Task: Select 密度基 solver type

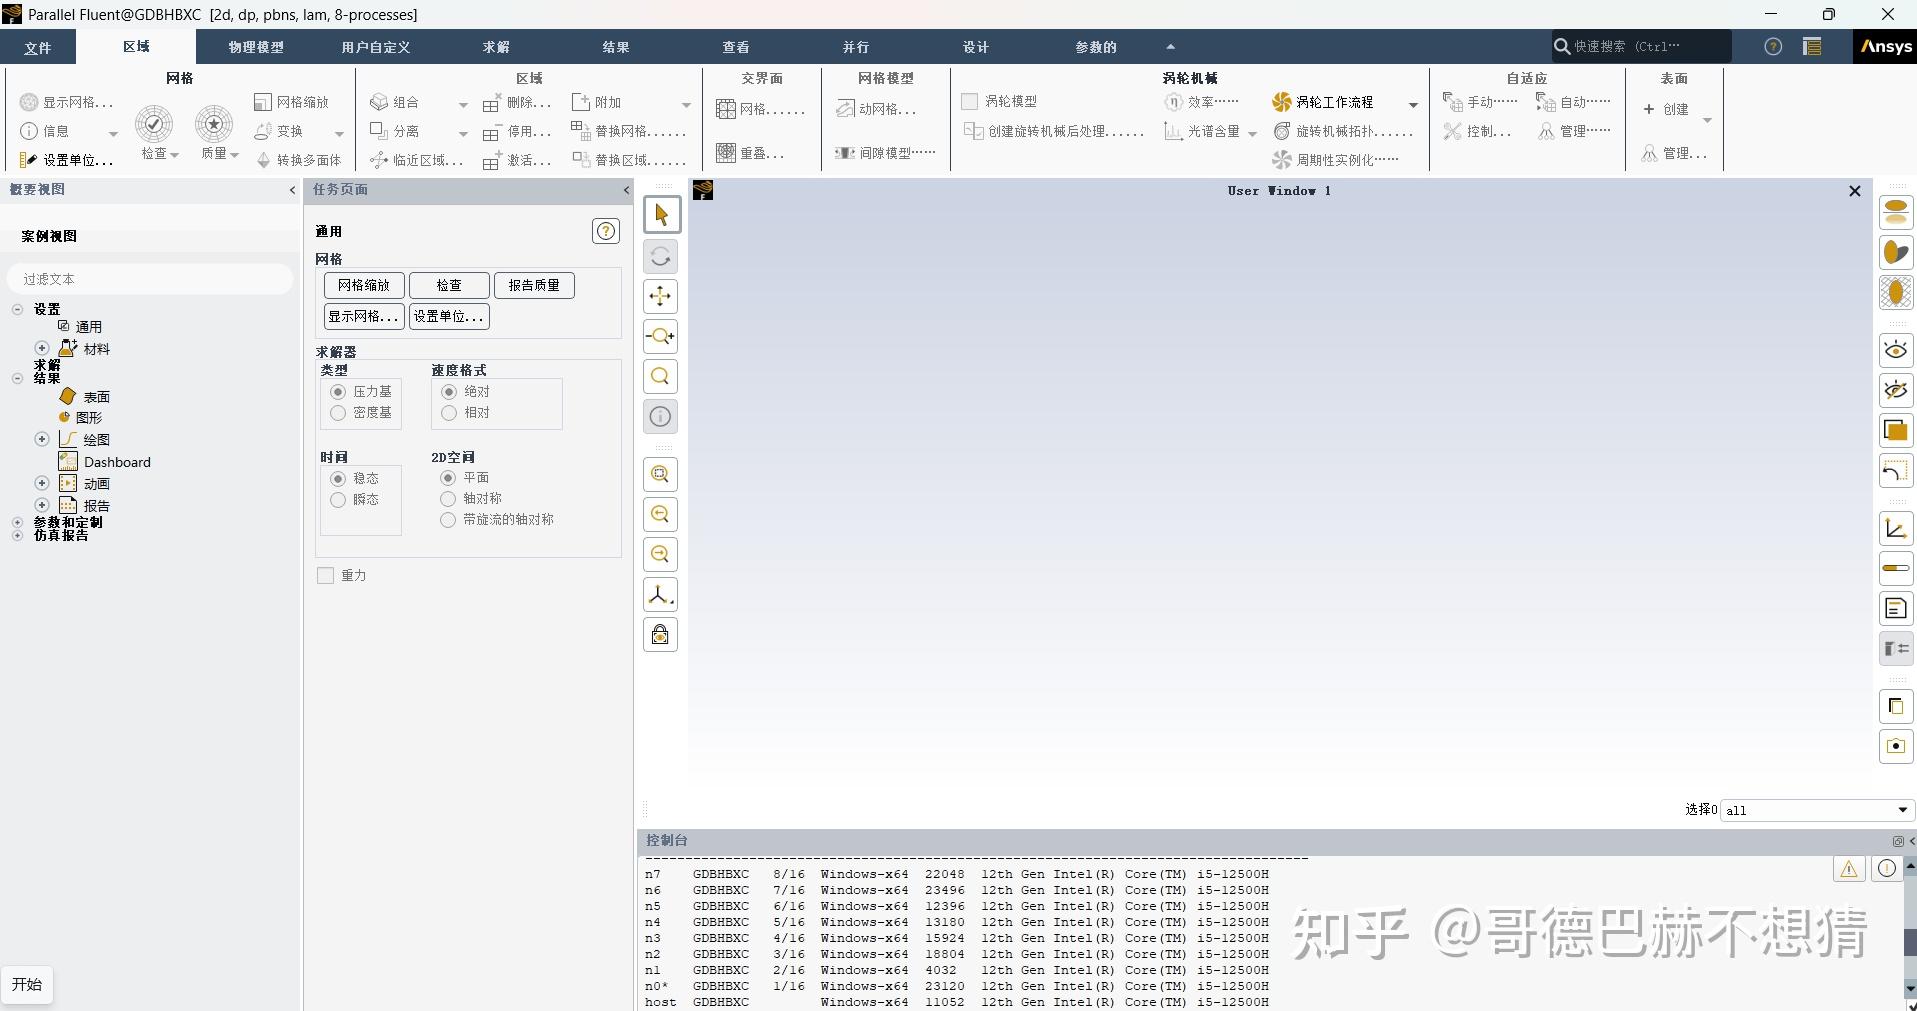Action: coord(338,413)
